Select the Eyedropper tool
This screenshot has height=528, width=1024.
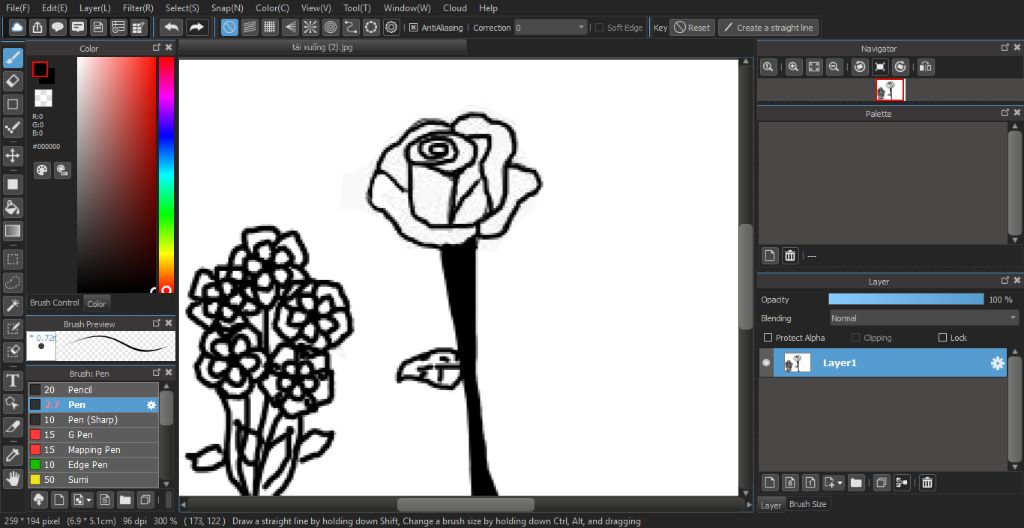point(12,455)
